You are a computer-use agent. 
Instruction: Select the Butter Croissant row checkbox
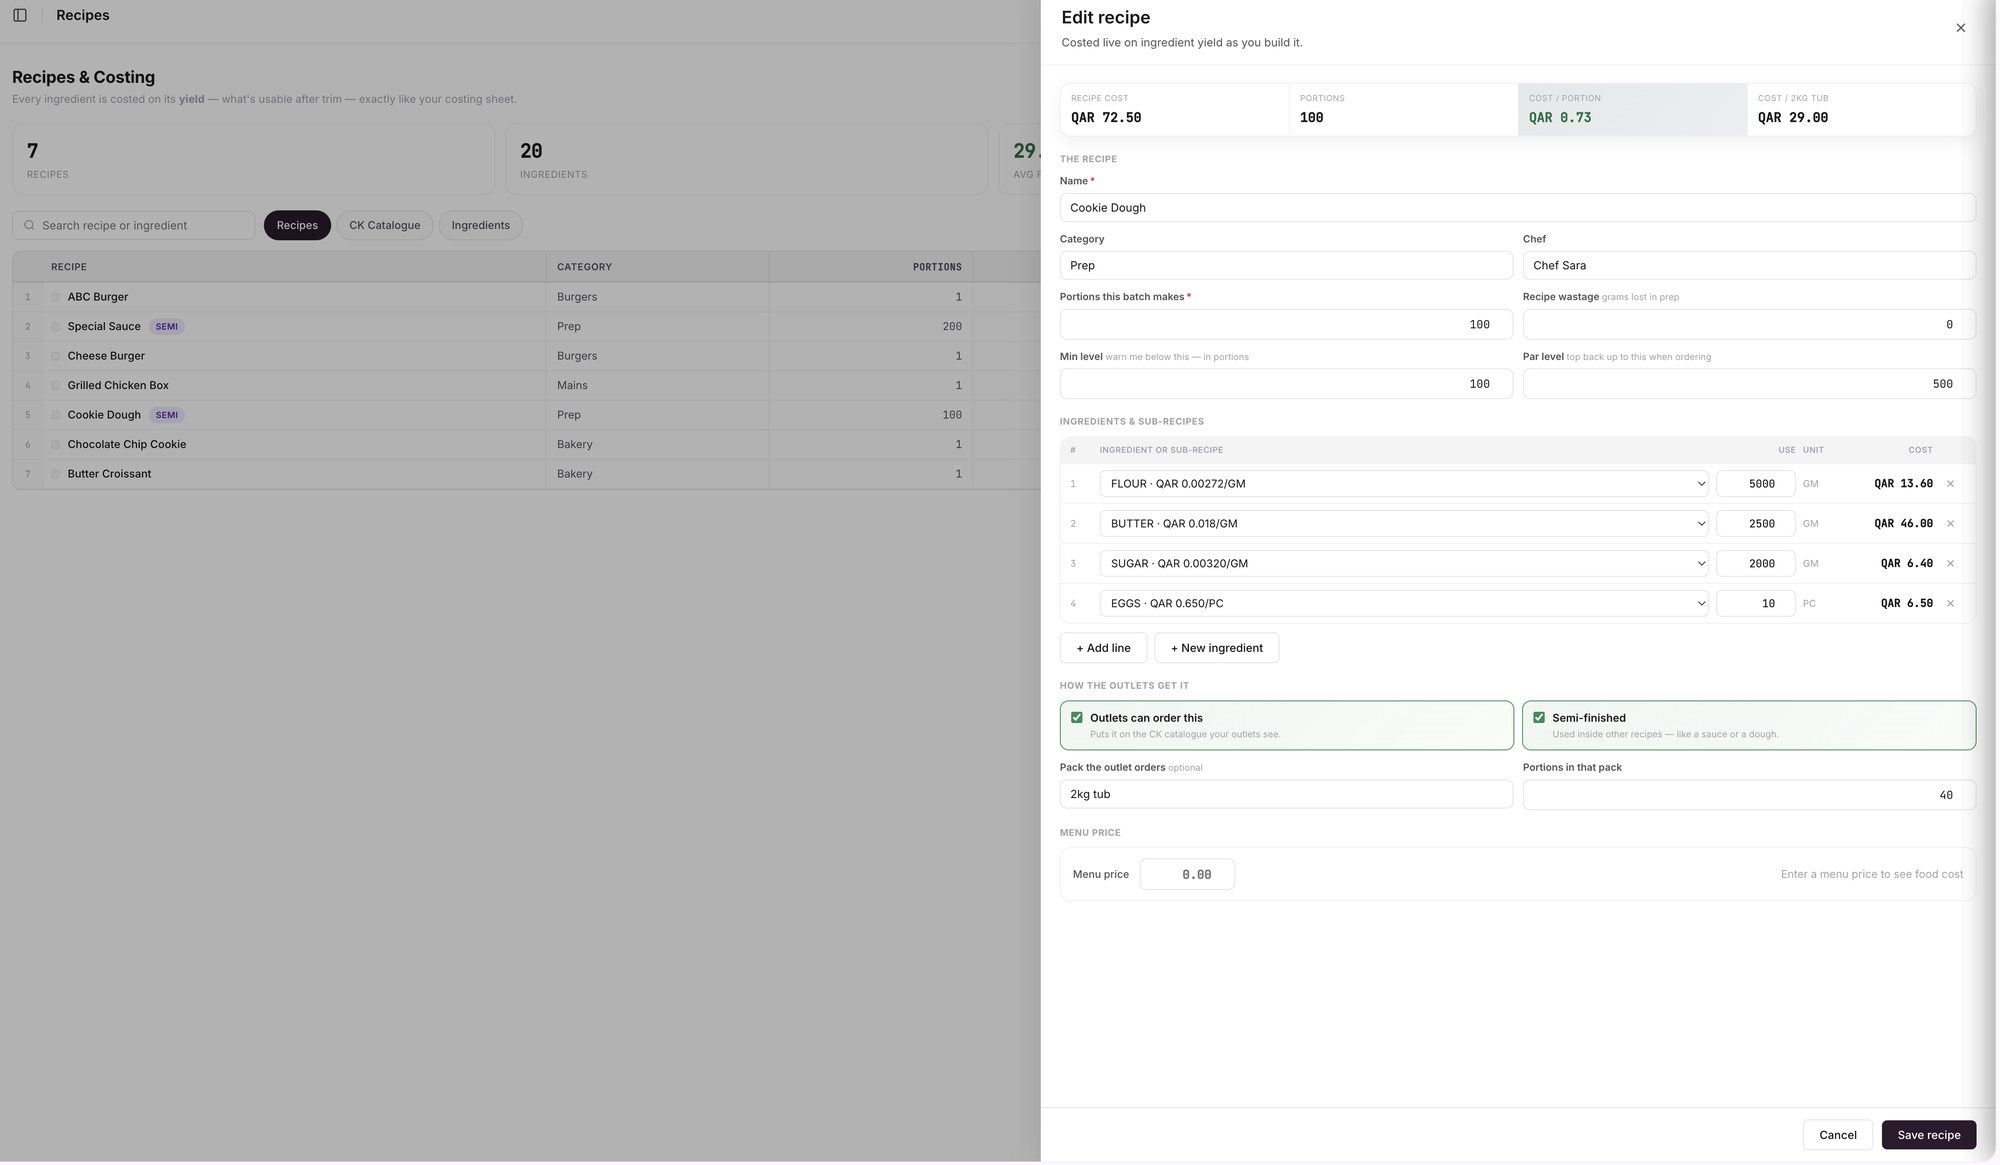tap(56, 474)
